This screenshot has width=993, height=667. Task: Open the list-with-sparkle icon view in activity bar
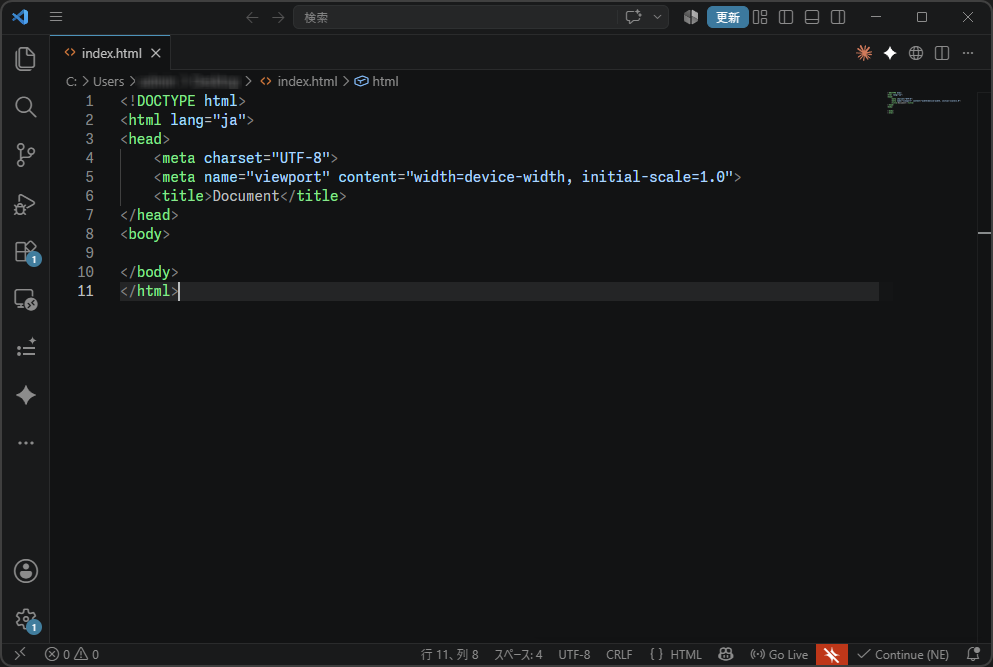(25, 347)
